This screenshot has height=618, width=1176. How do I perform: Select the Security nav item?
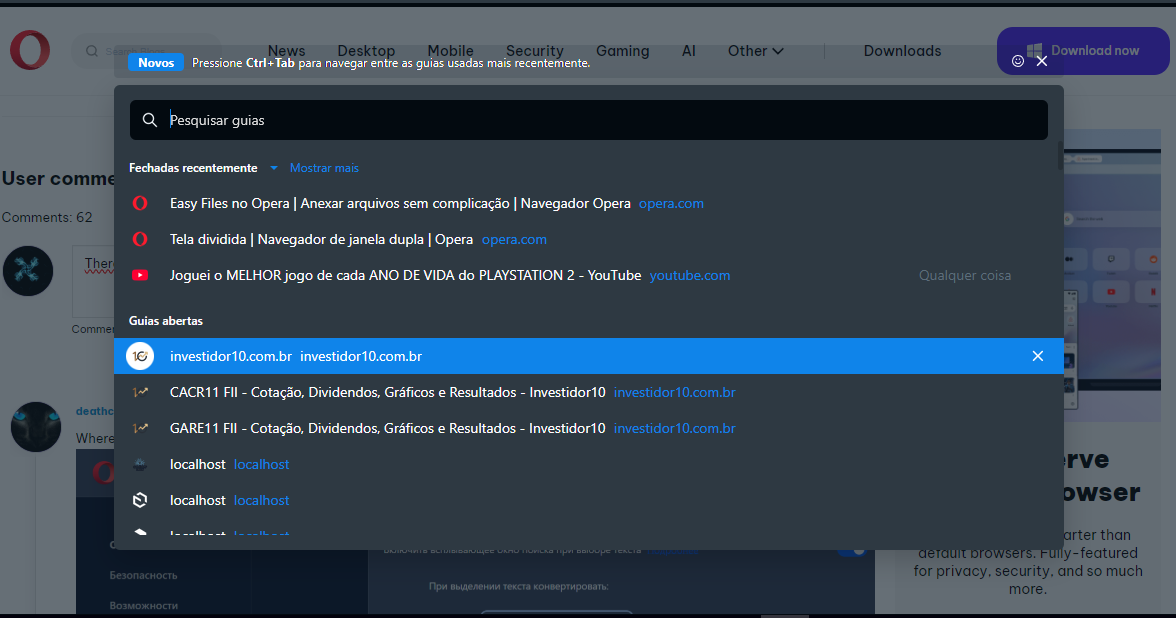[x=535, y=51]
